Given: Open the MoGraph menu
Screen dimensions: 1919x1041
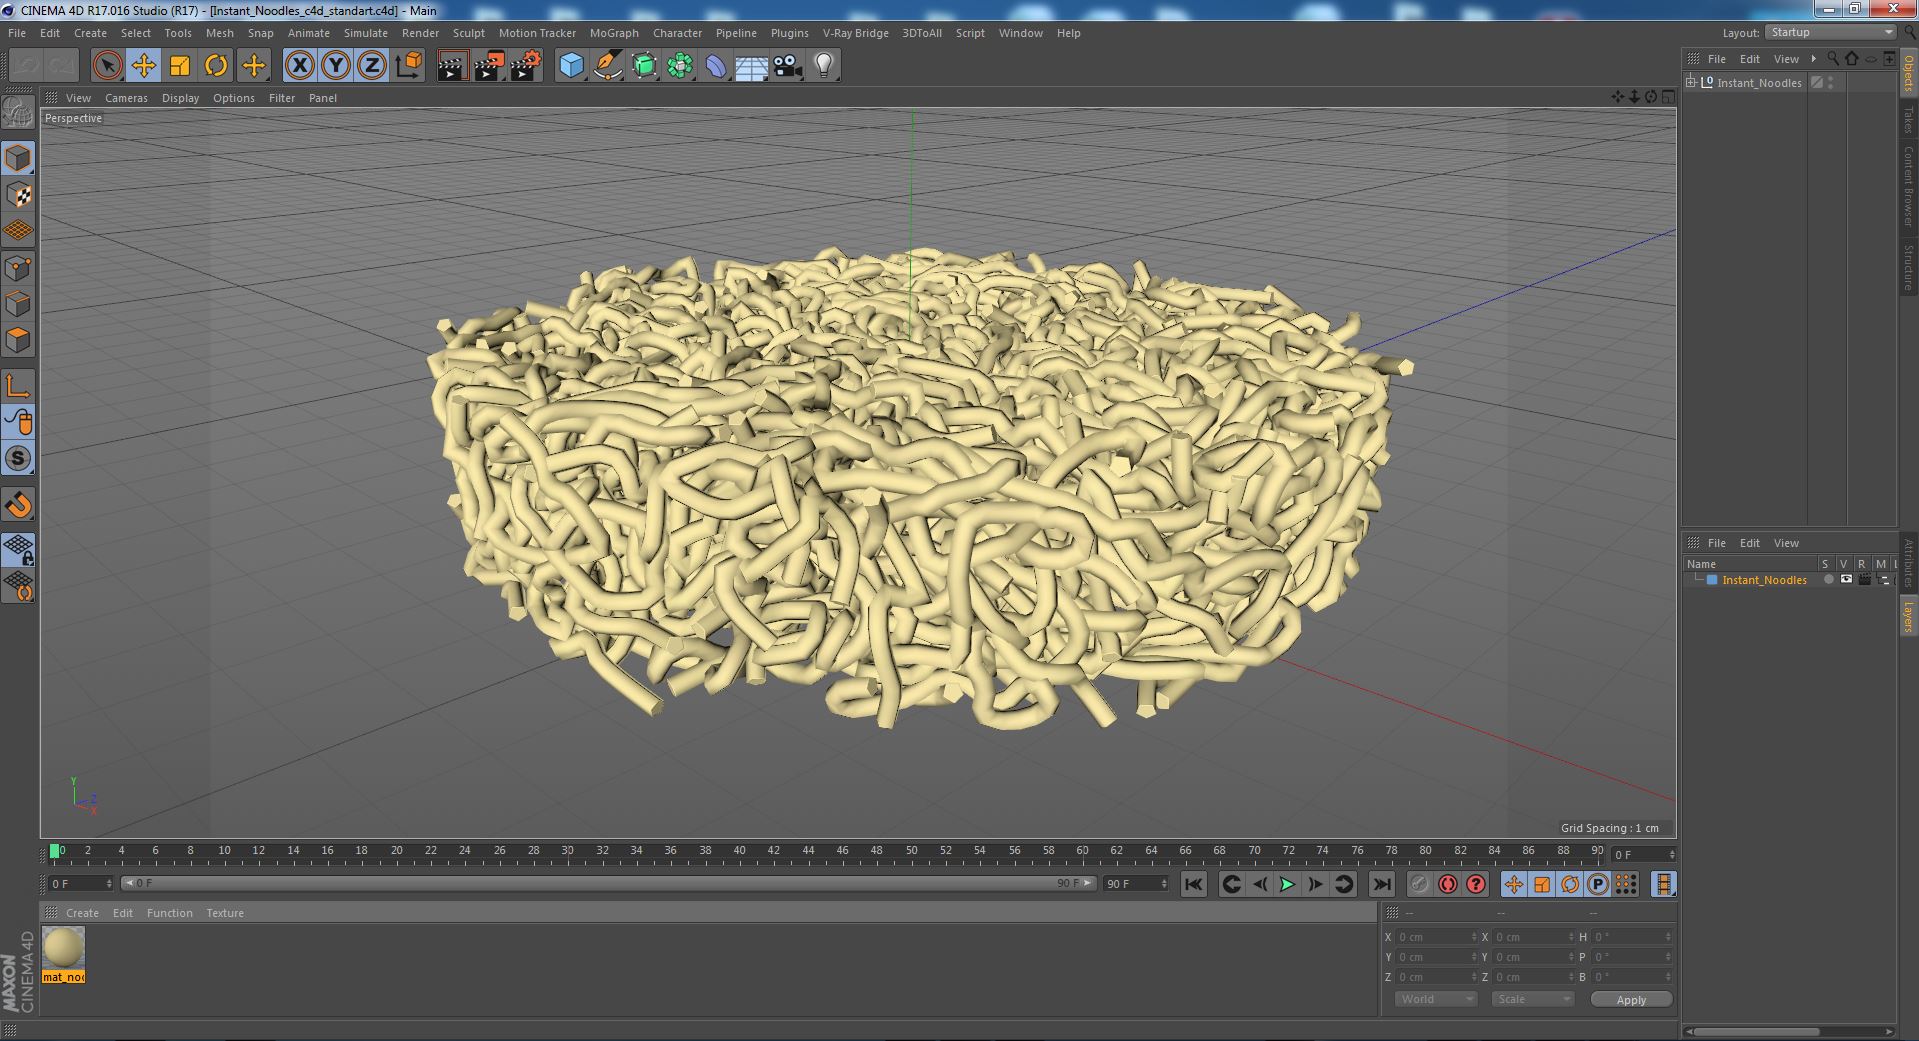Looking at the screenshot, I should (x=614, y=33).
